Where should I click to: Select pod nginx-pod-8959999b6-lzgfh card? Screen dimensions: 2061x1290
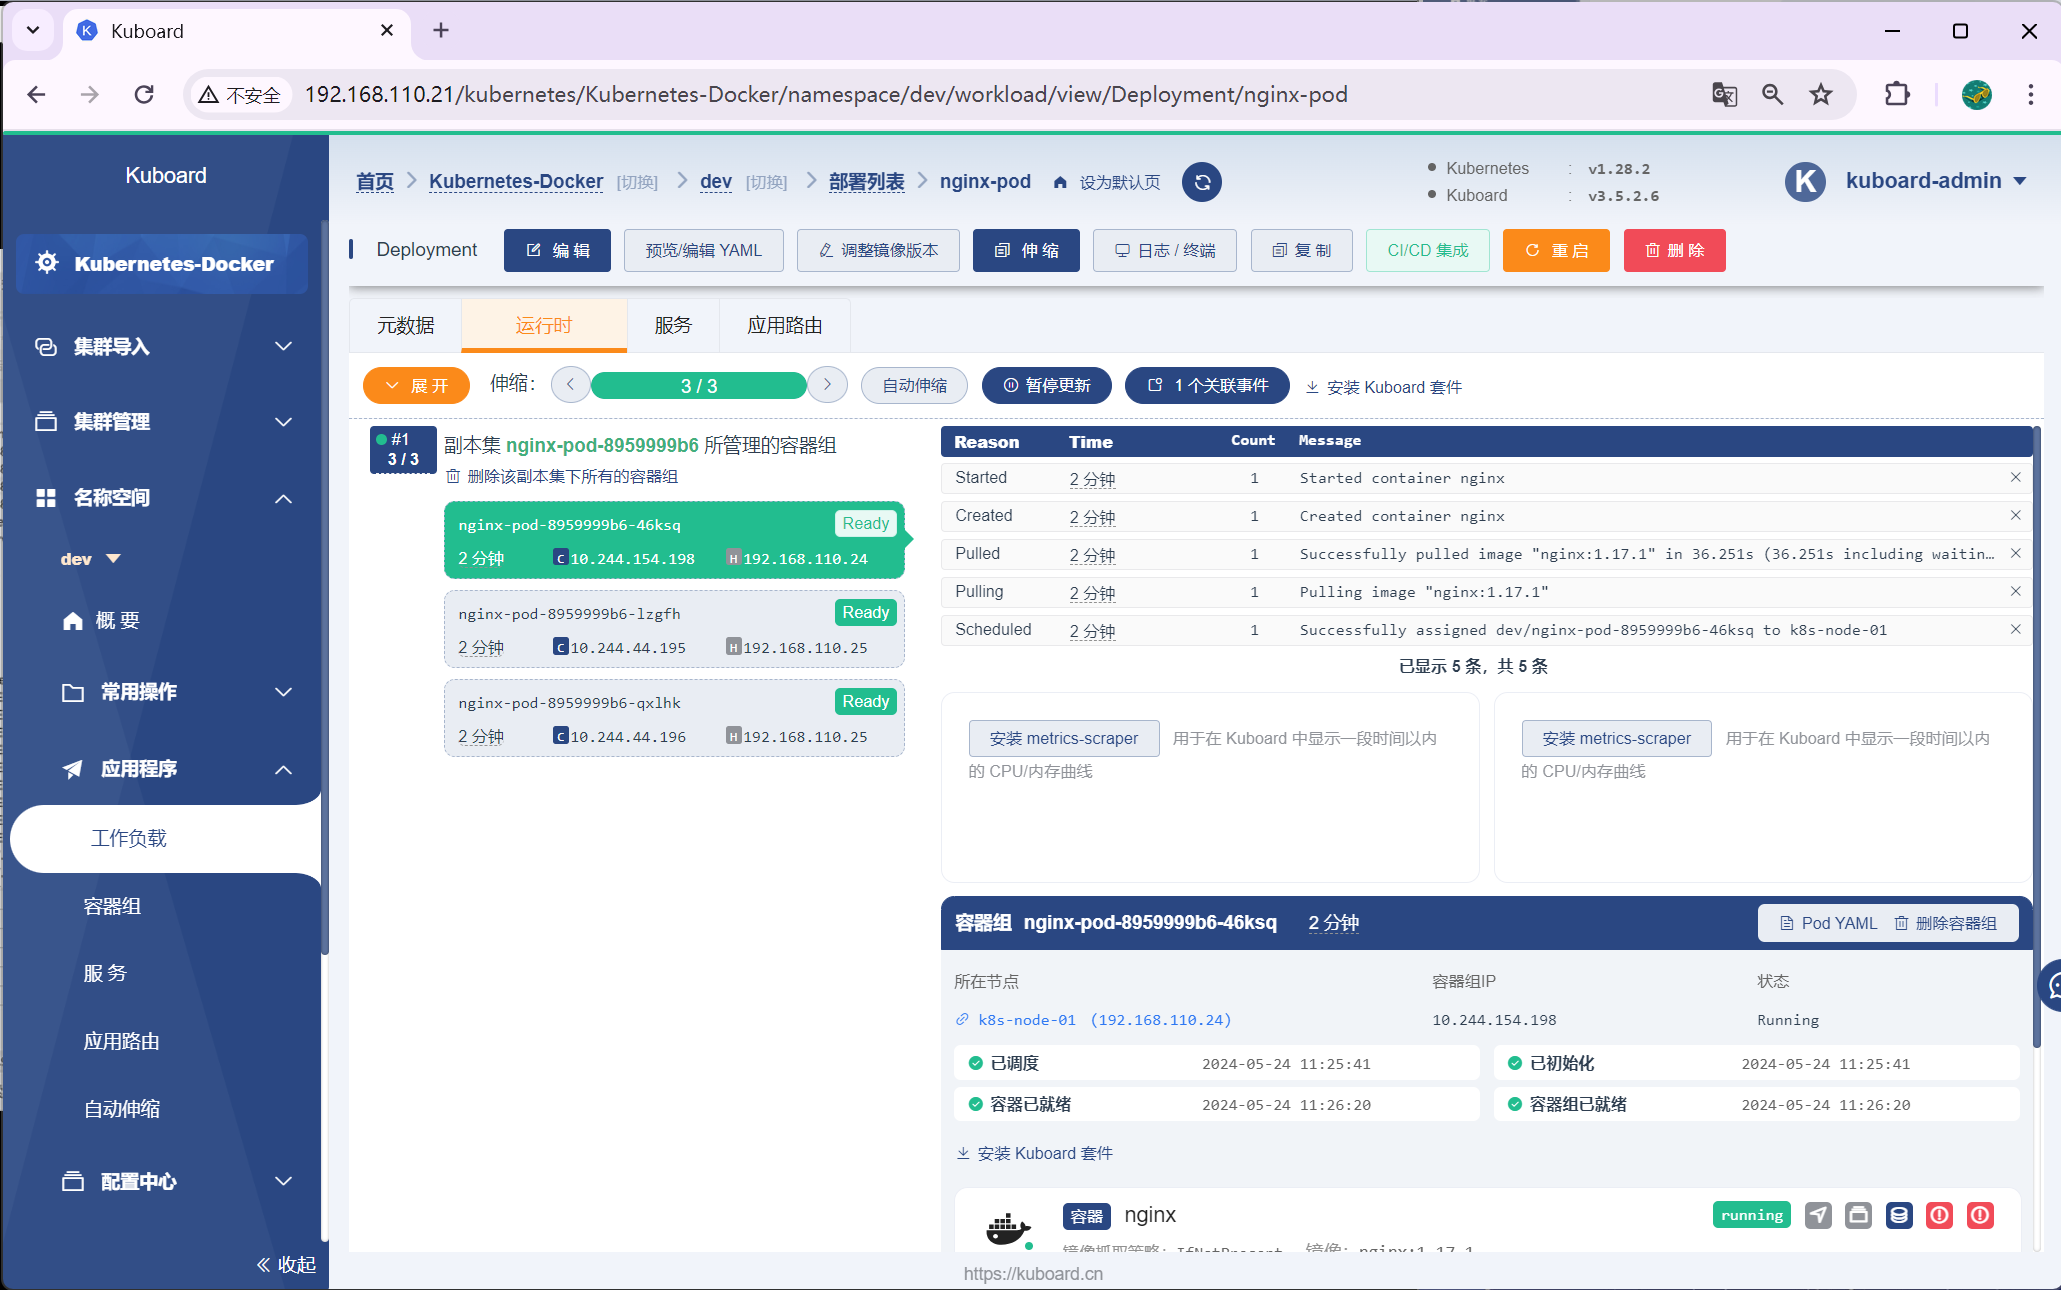pos(674,630)
